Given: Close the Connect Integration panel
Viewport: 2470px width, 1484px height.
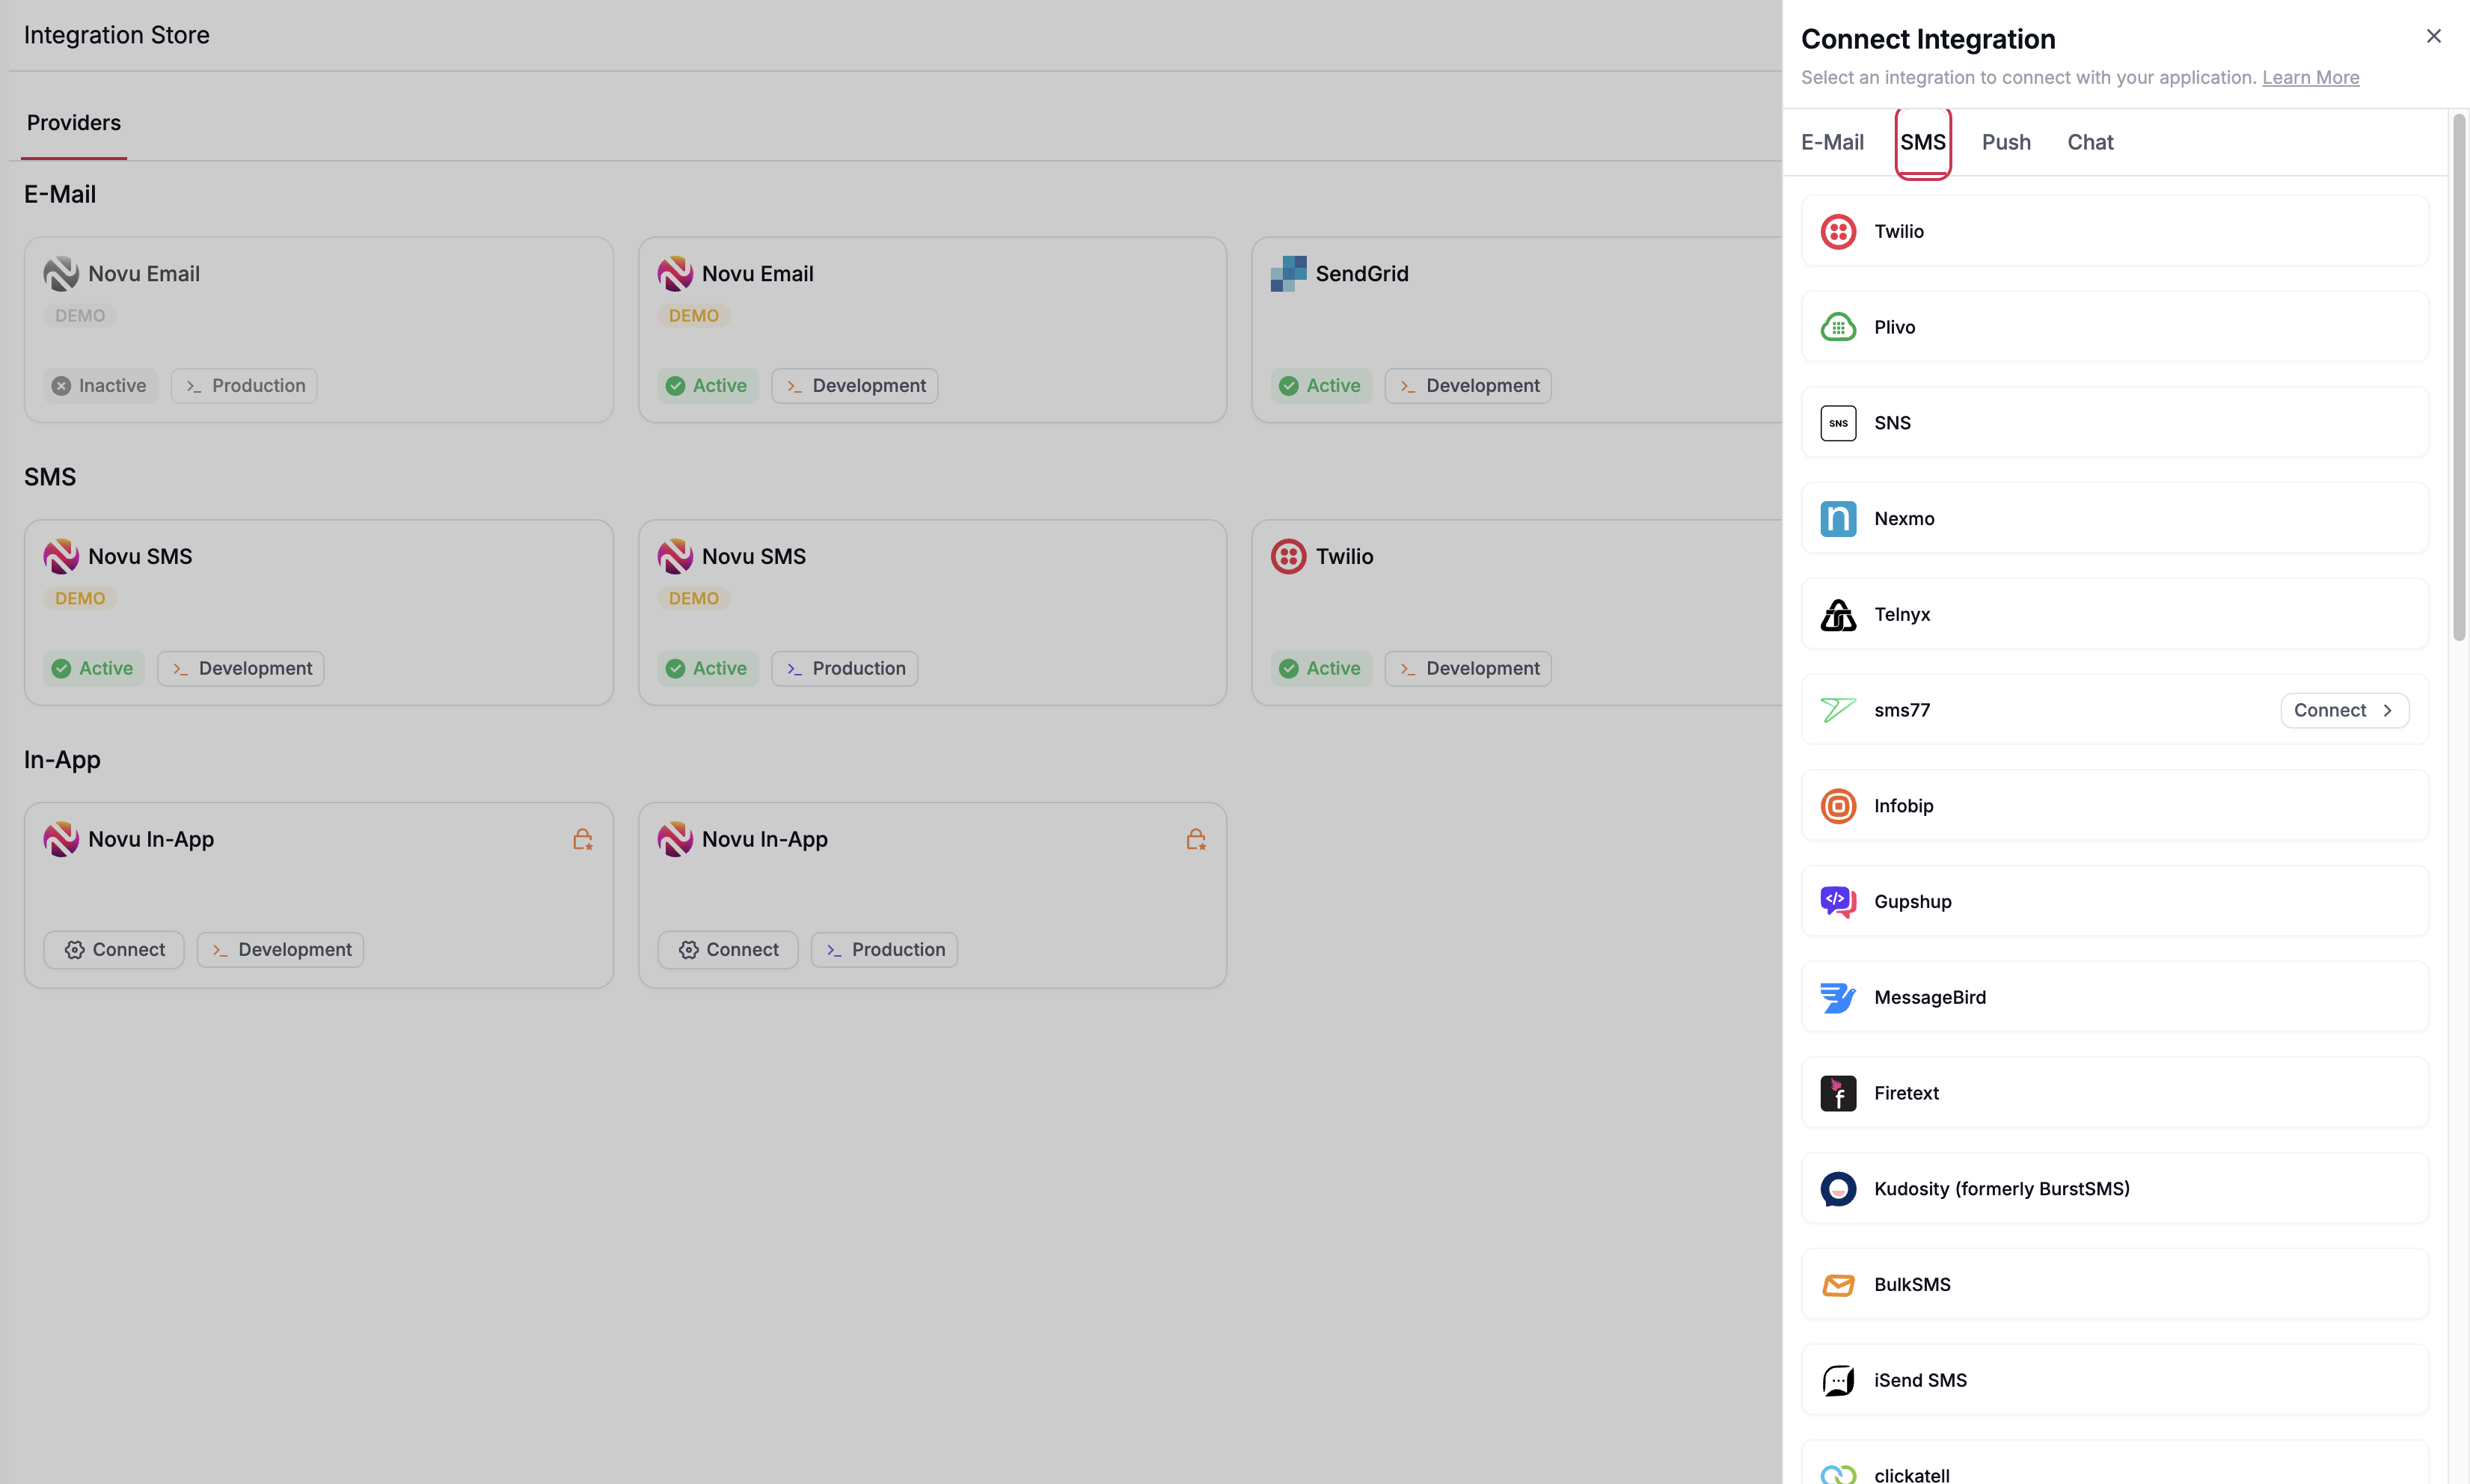Looking at the screenshot, I should coord(2434,36).
